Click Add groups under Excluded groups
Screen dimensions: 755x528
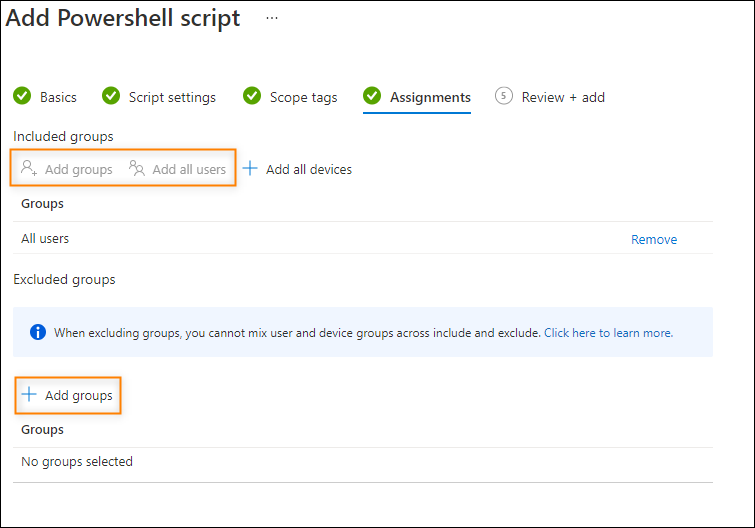[x=78, y=396]
